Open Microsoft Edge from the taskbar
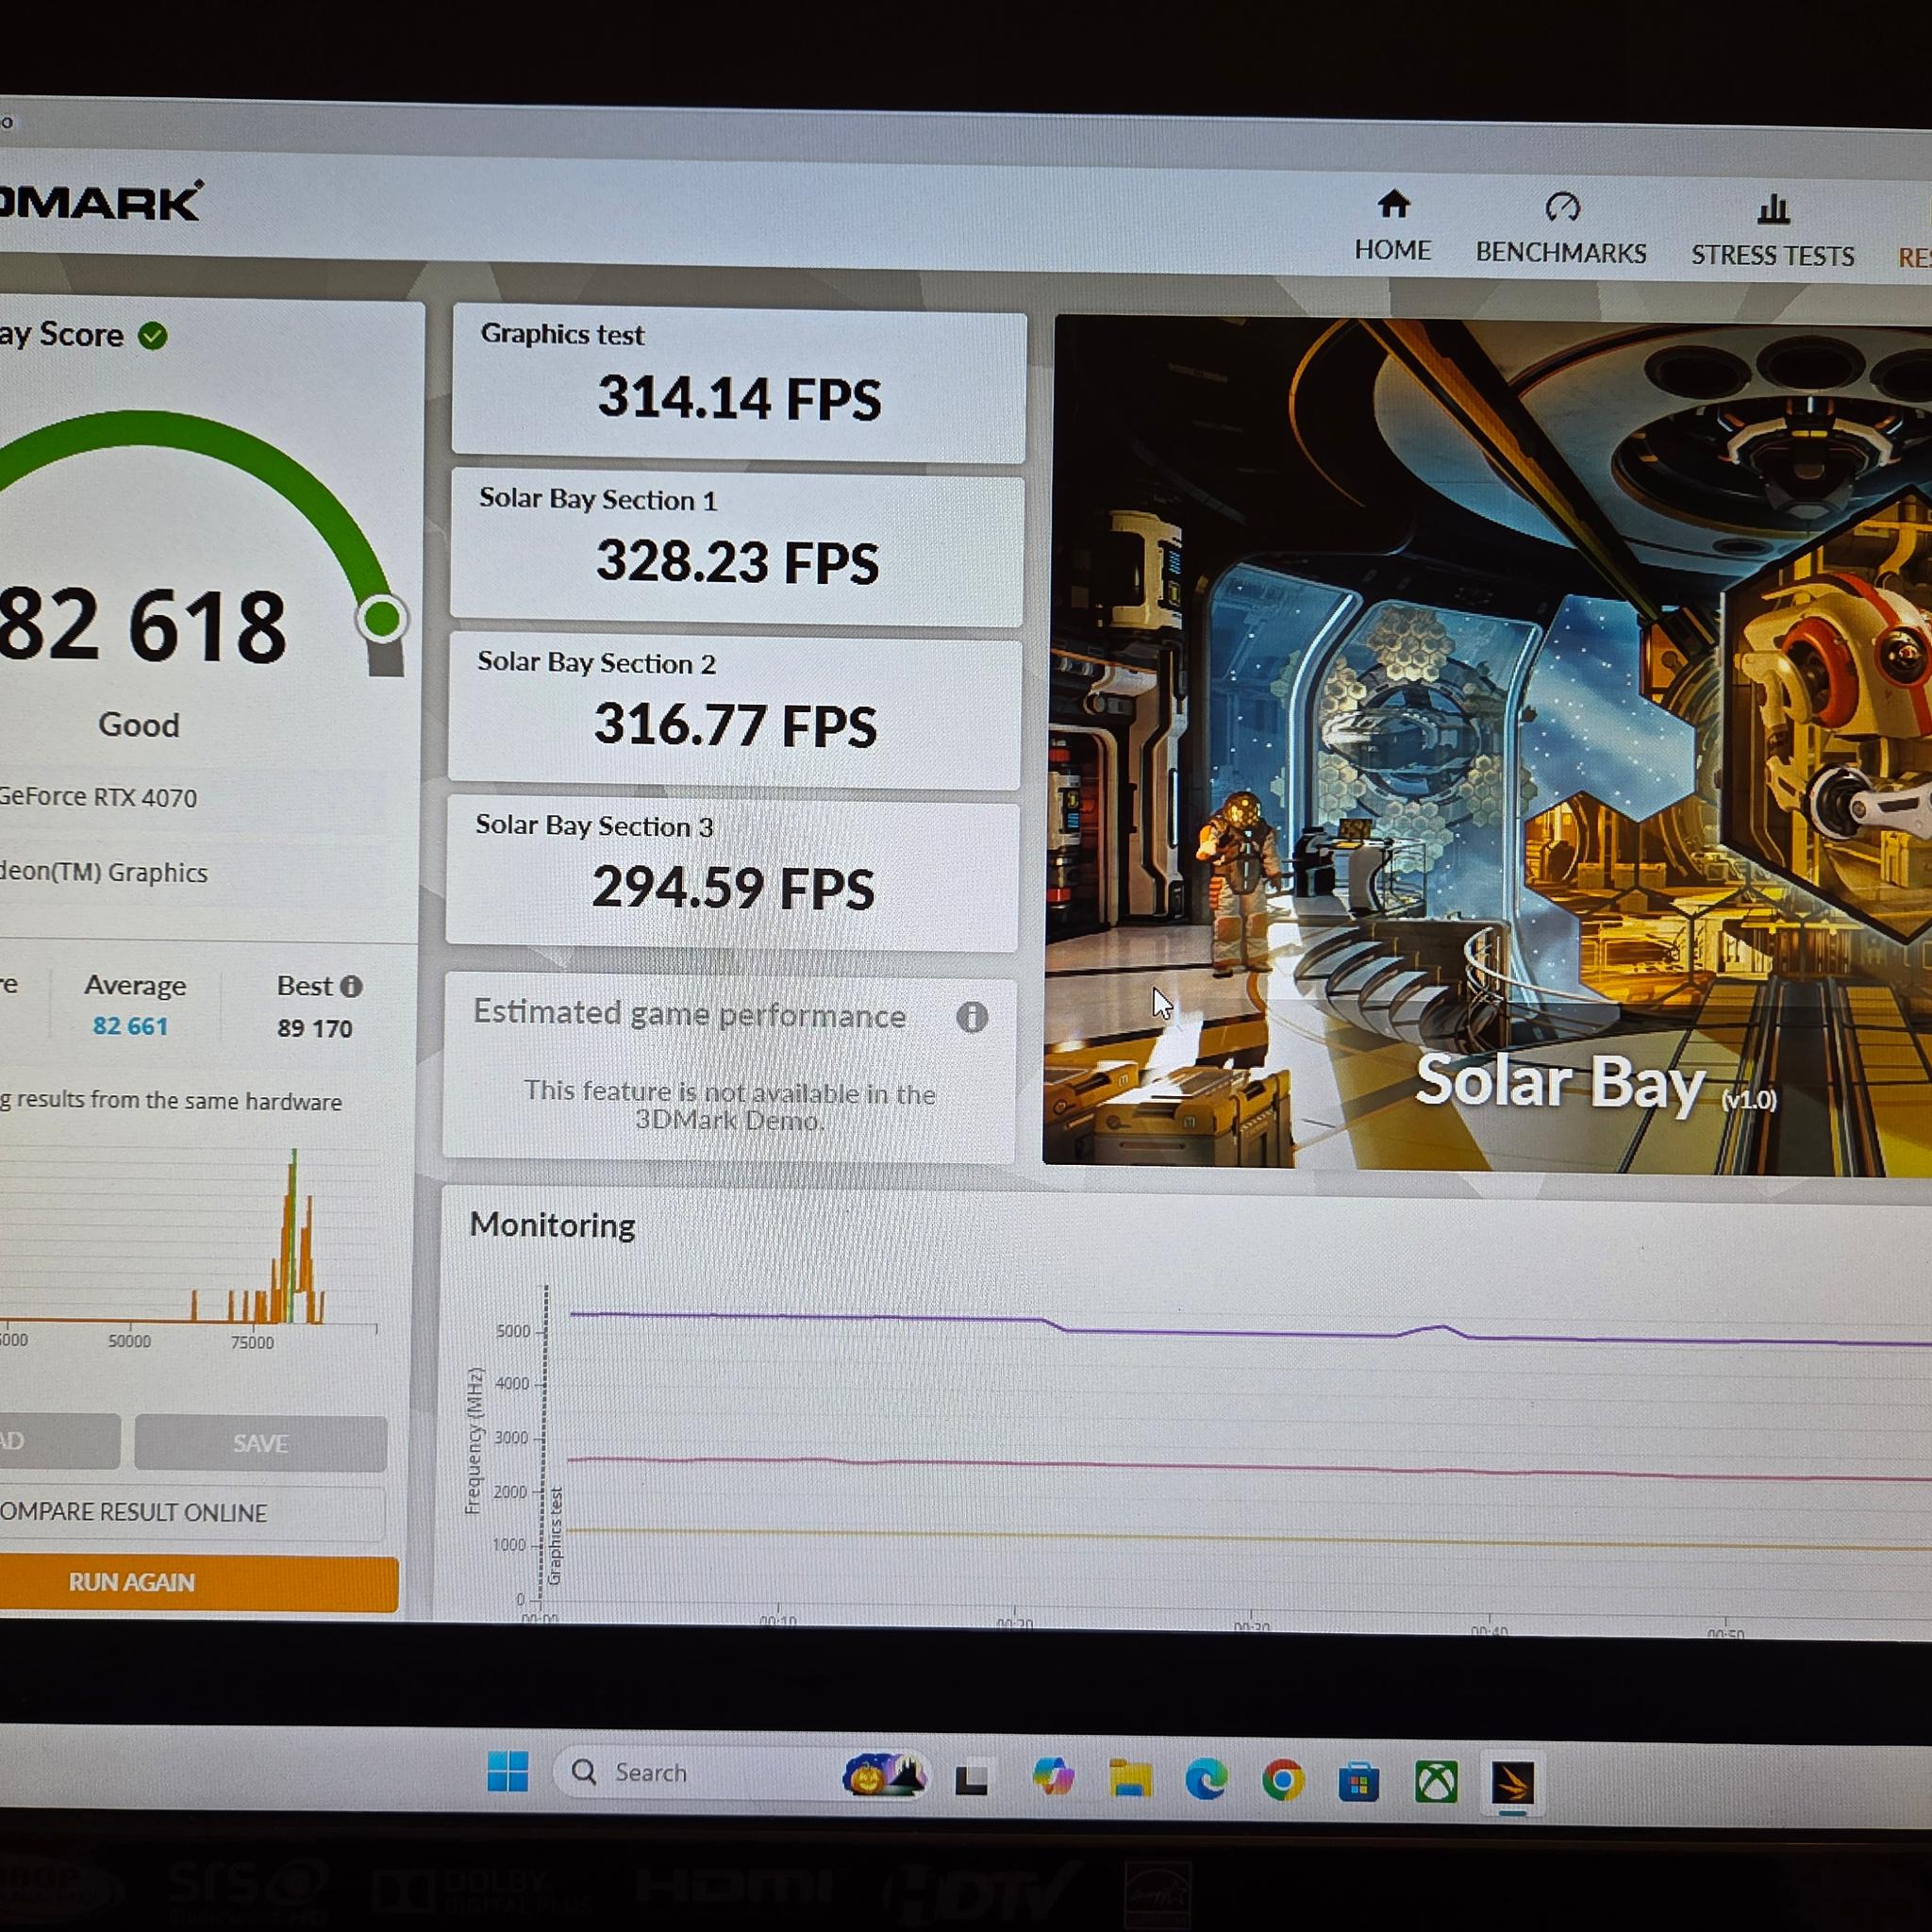 (x=1206, y=1780)
